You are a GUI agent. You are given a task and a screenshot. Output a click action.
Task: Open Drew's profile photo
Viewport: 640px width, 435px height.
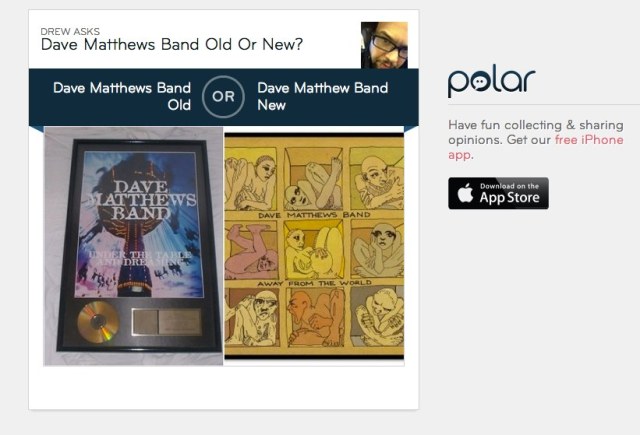(x=384, y=45)
